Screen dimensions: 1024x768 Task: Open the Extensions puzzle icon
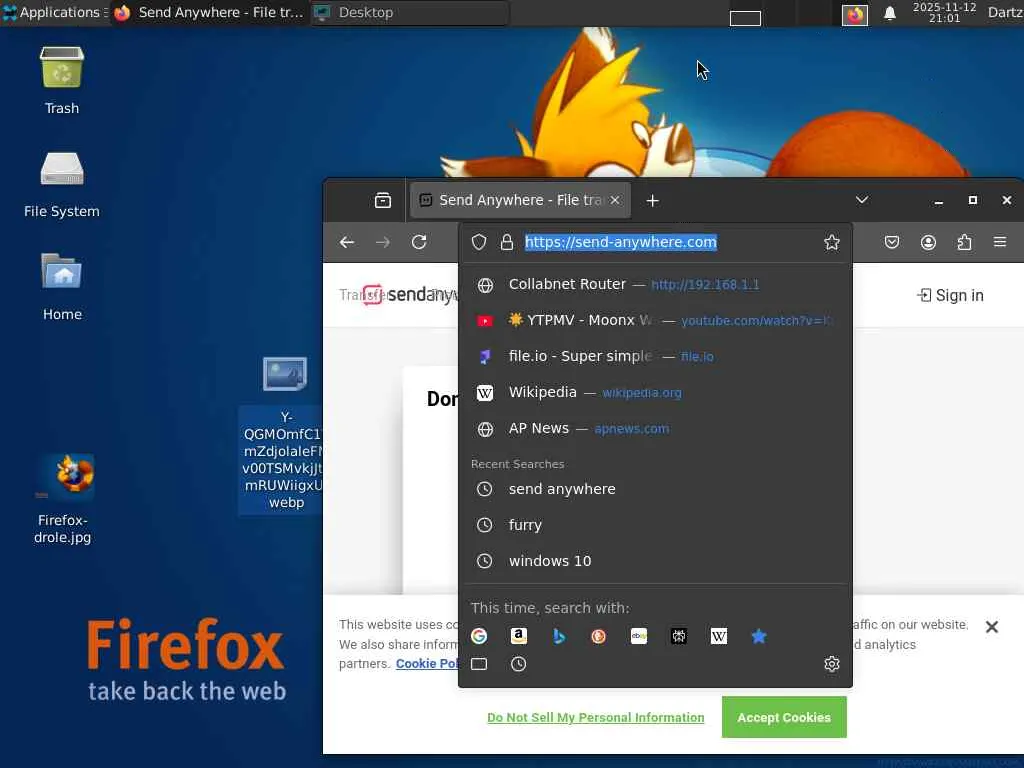pos(964,242)
